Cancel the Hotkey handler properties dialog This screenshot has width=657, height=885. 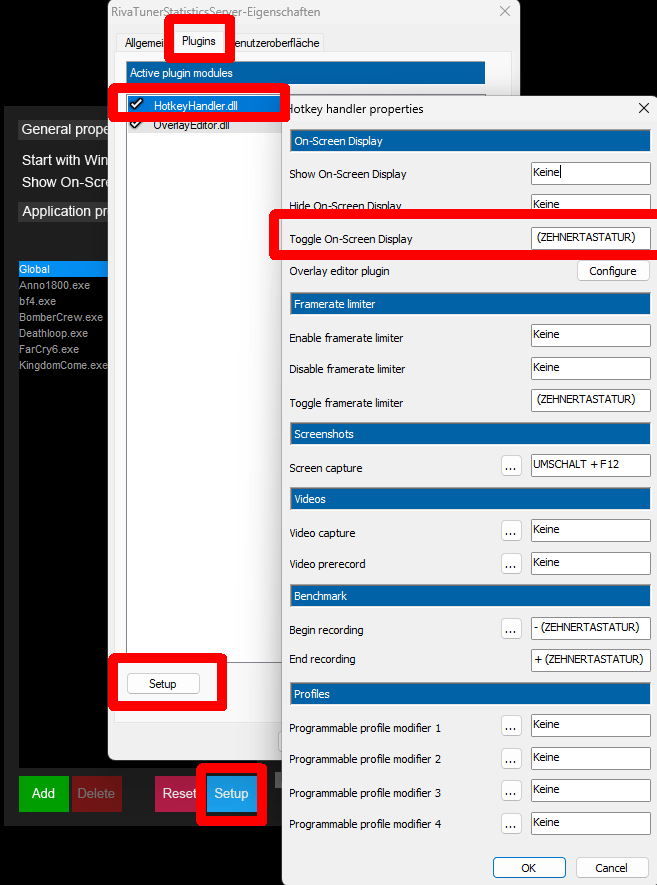[x=611, y=868]
